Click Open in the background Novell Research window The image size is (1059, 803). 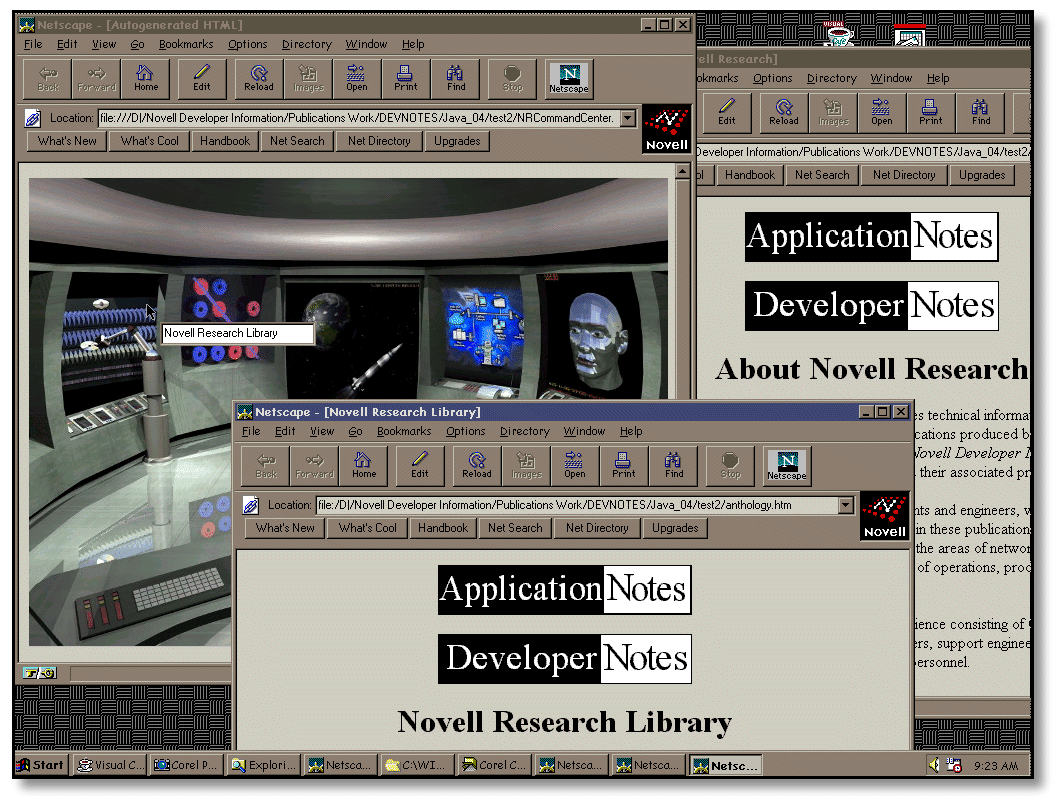tap(881, 113)
